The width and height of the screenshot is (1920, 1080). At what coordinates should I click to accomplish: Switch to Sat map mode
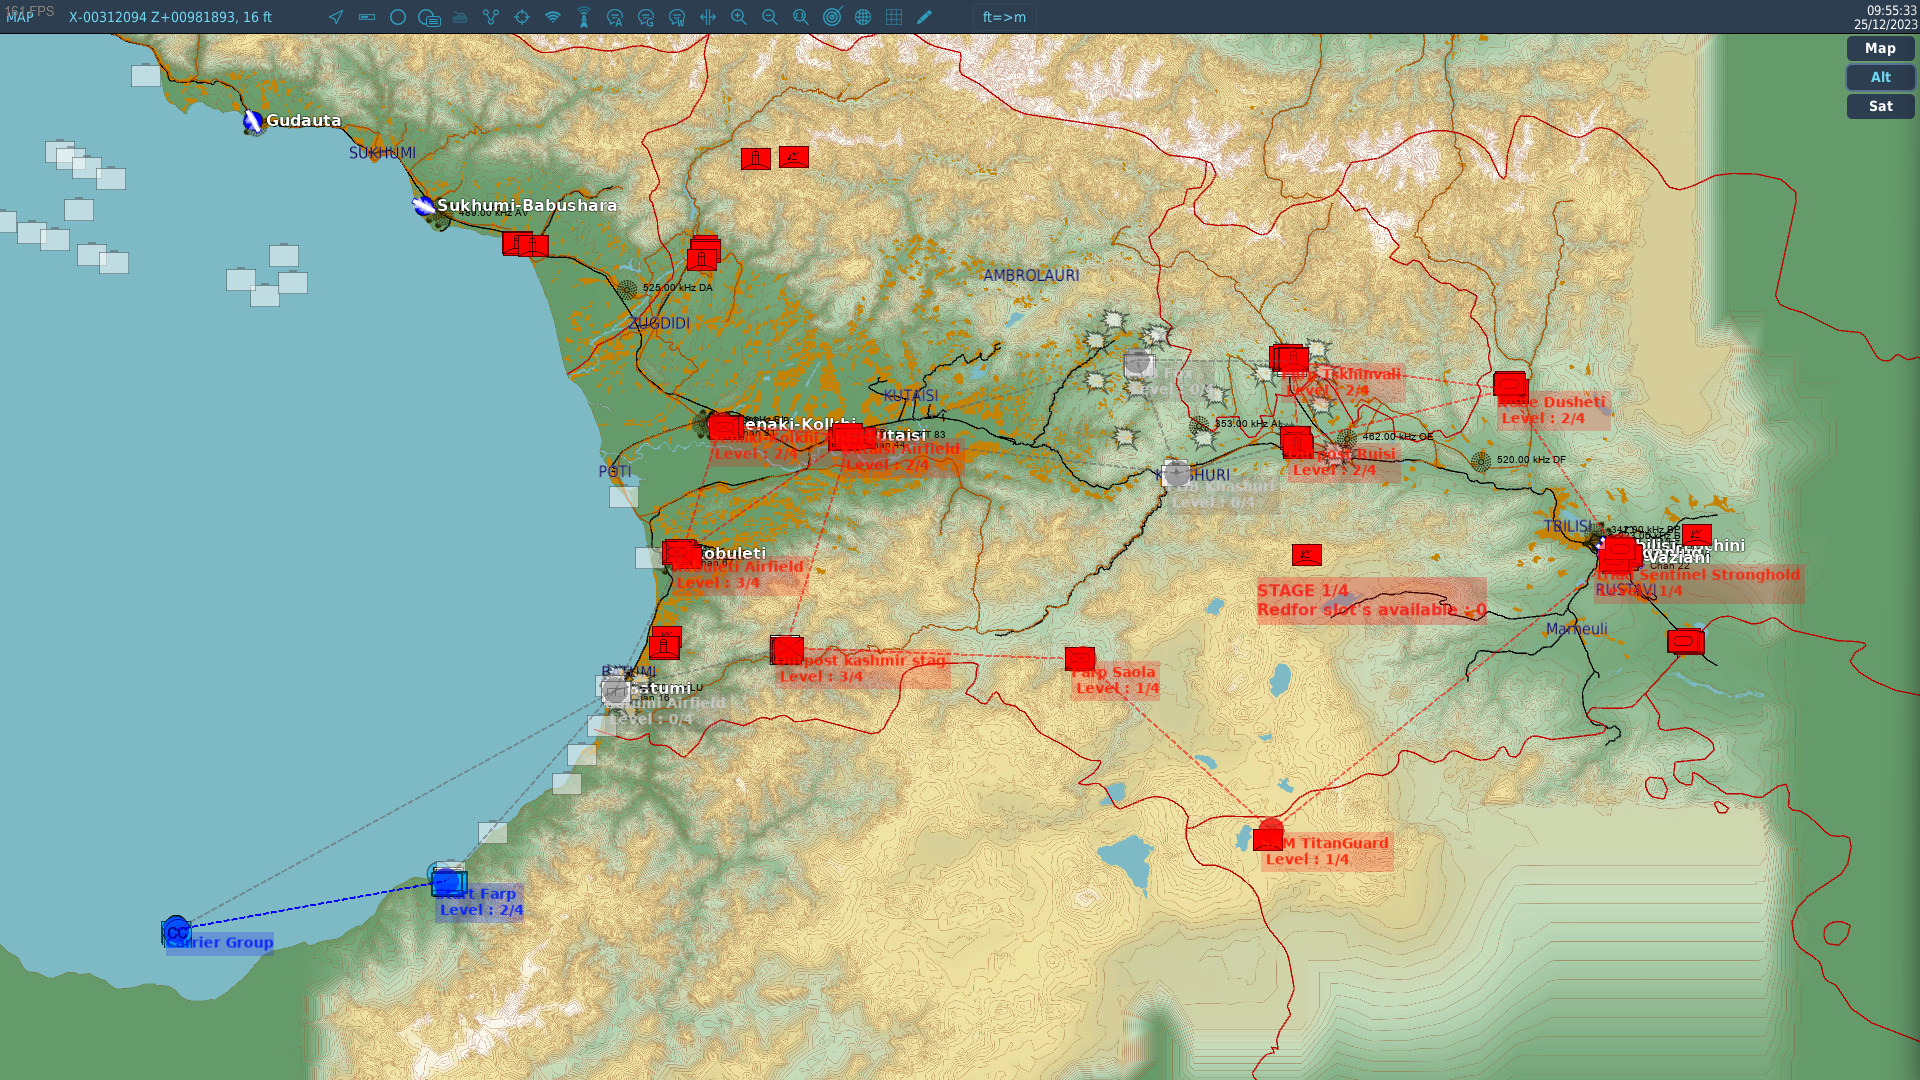coord(1880,106)
